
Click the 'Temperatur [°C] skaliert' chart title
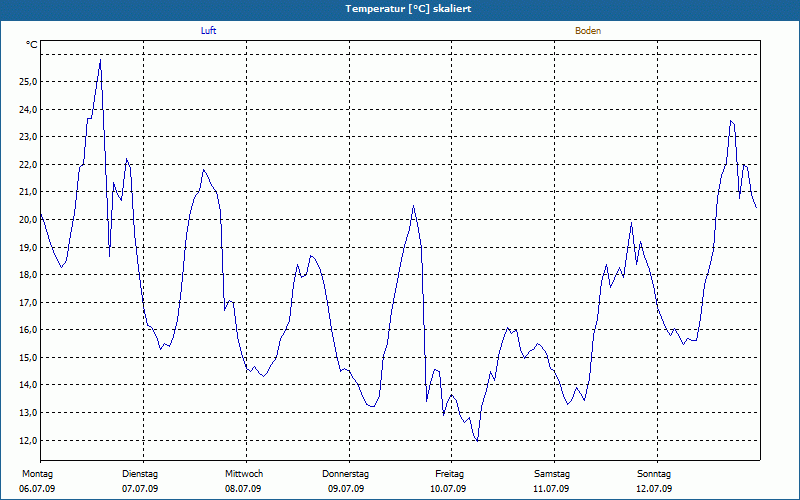point(408,9)
